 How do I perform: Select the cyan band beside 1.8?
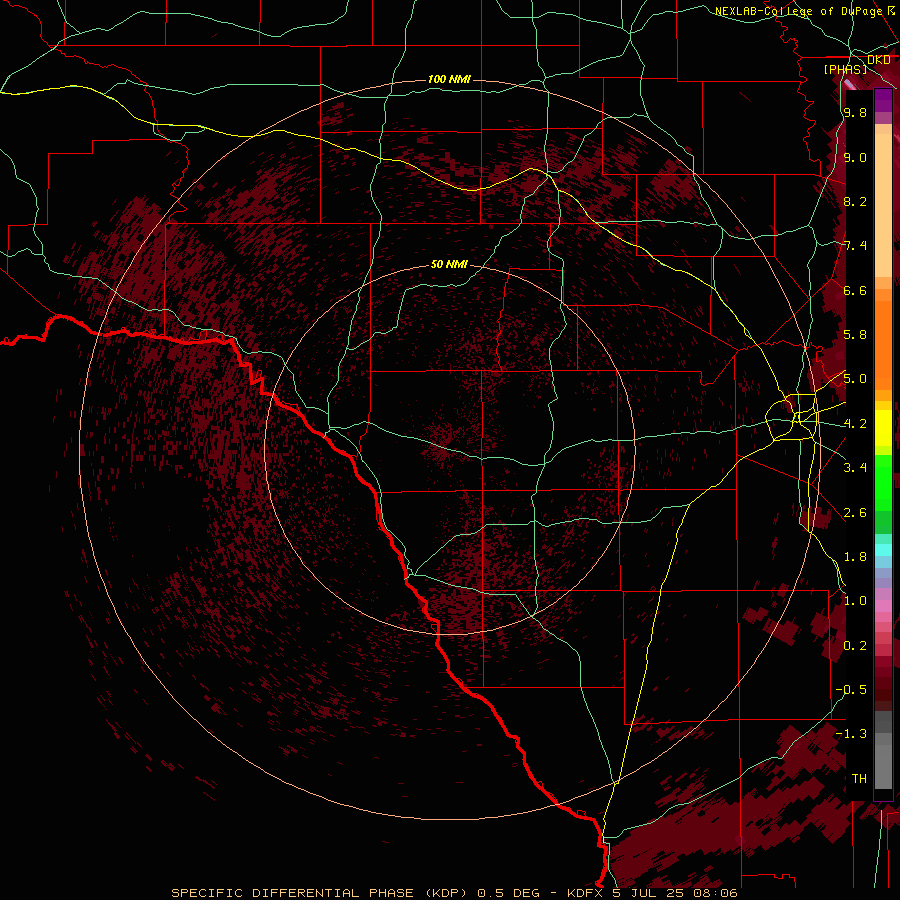tap(883, 550)
